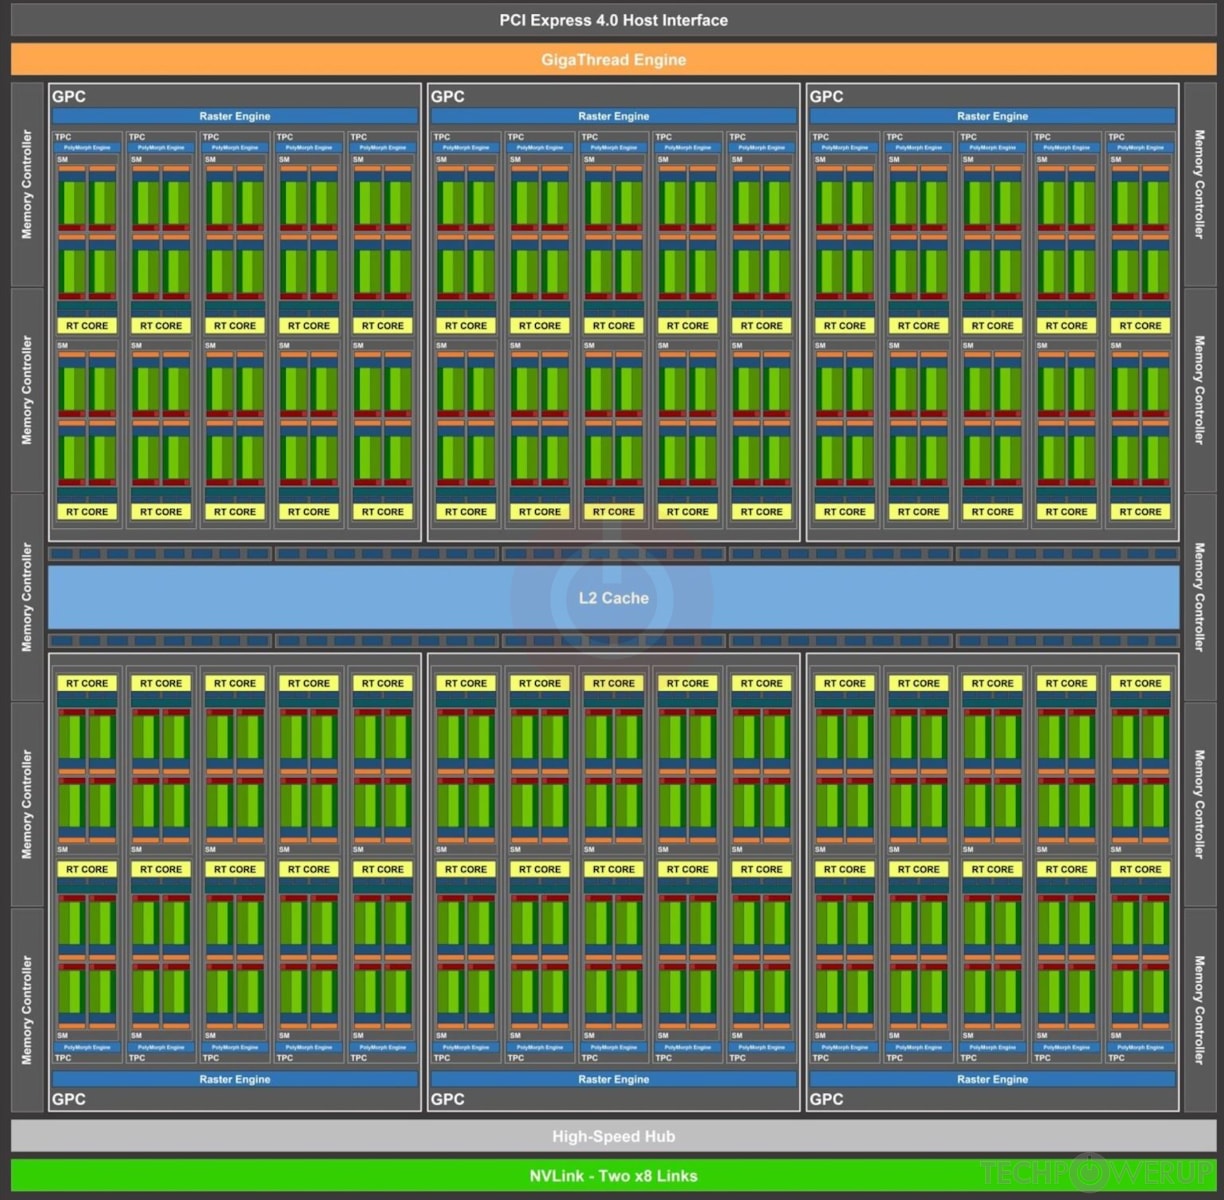
Task: Select the gray High-Speed Hub bar
Action: [x=613, y=1136]
